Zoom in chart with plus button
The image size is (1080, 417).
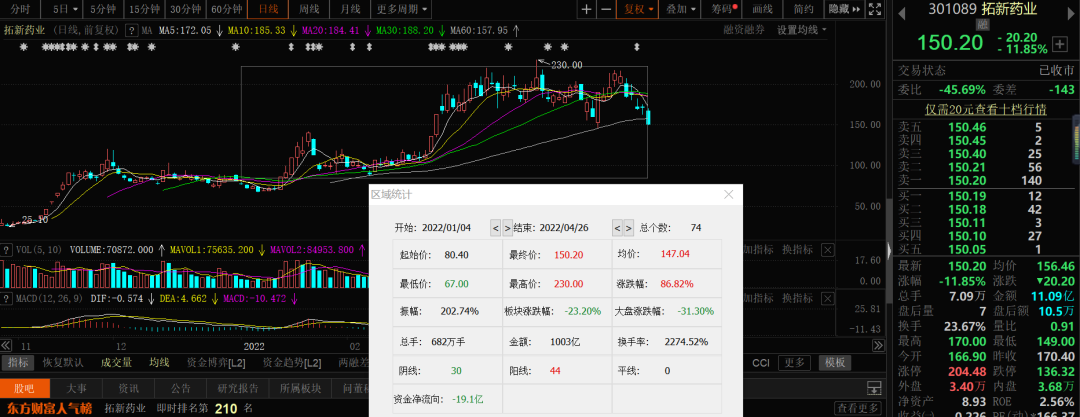(586, 10)
